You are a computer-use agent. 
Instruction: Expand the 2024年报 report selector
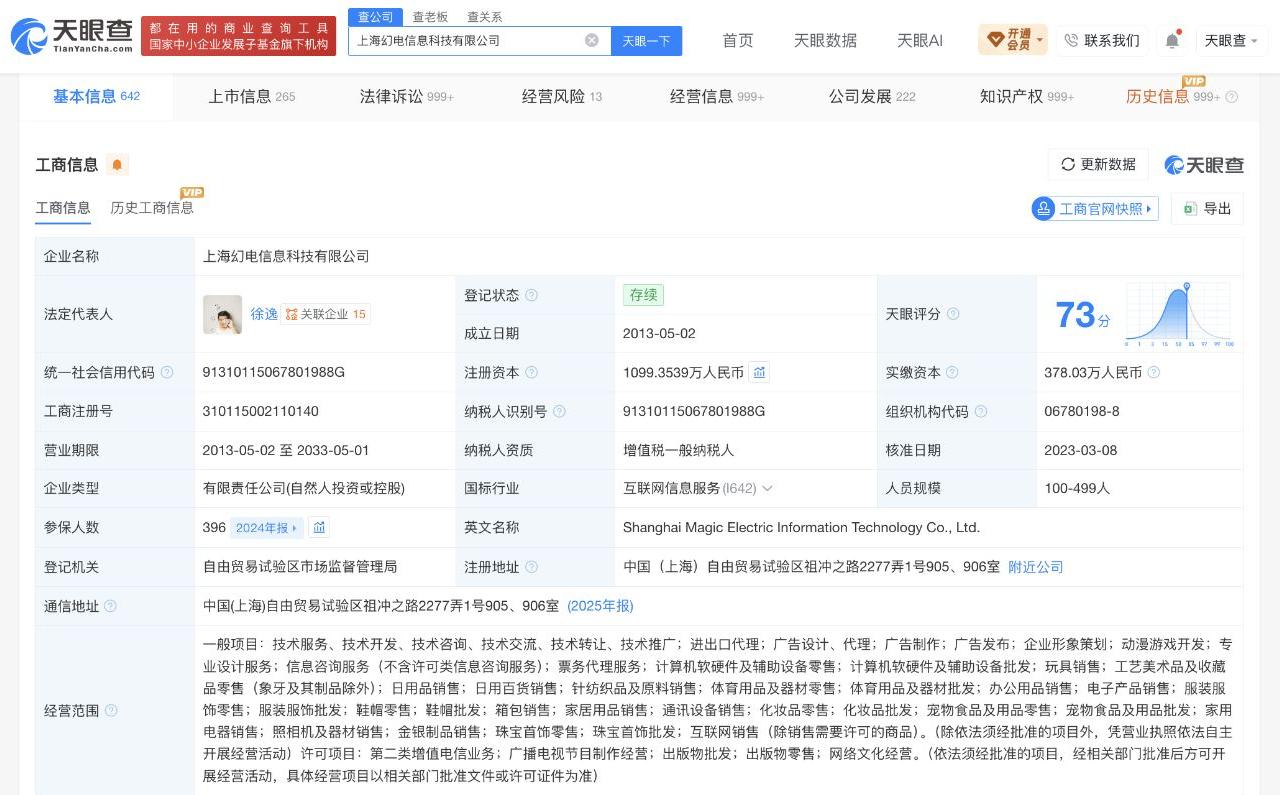point(267,527)
